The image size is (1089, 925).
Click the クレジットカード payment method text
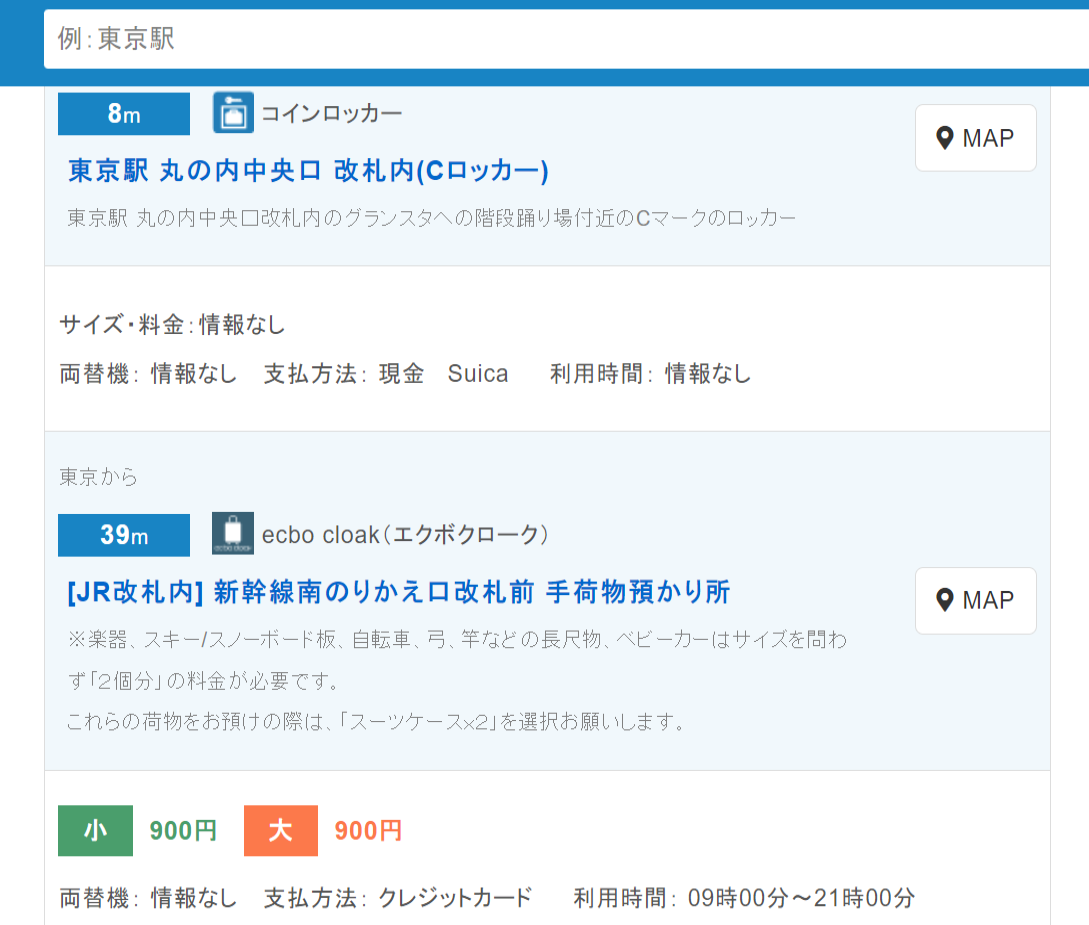[455, 897]
